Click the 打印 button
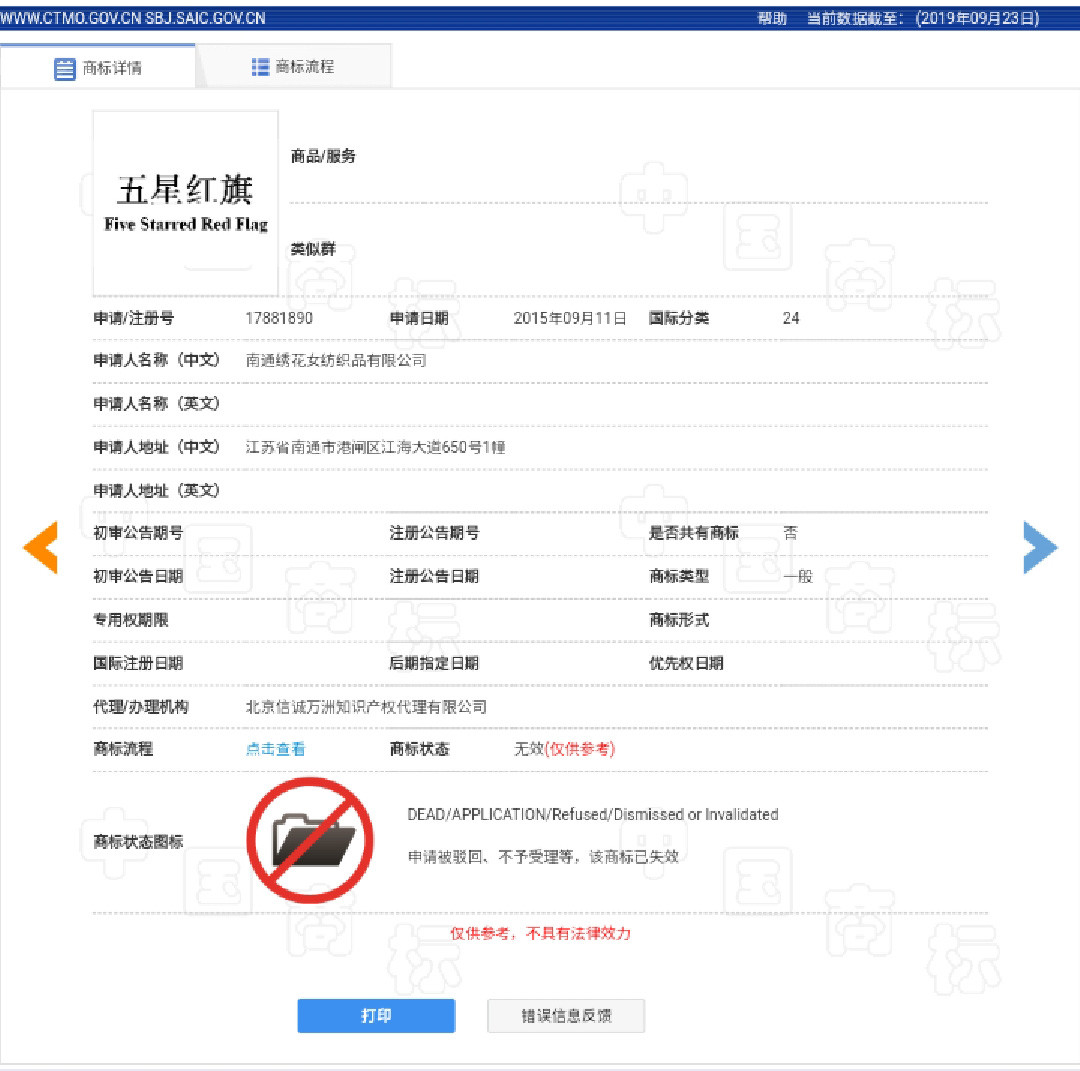 (376, 1015)
